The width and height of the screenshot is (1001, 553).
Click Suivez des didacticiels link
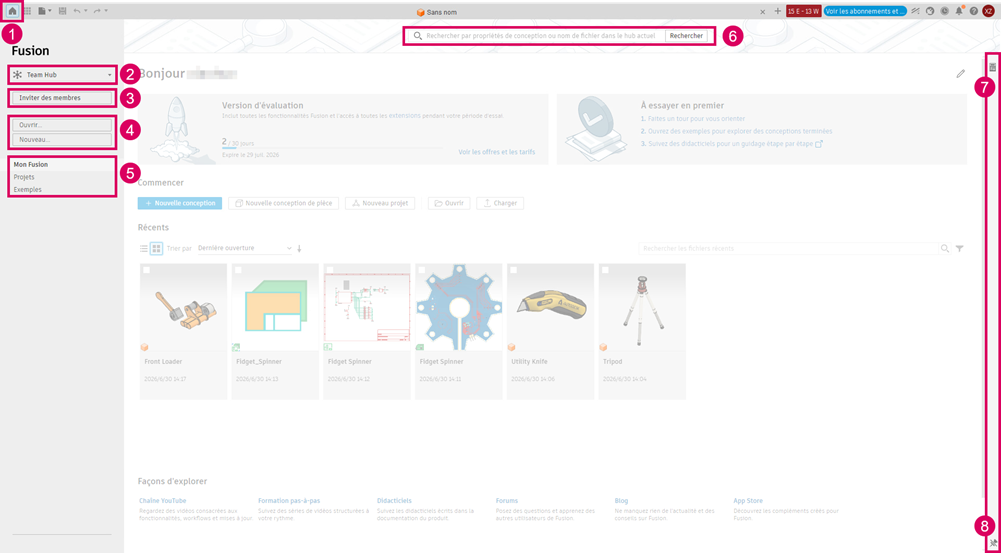coord(735,144)
